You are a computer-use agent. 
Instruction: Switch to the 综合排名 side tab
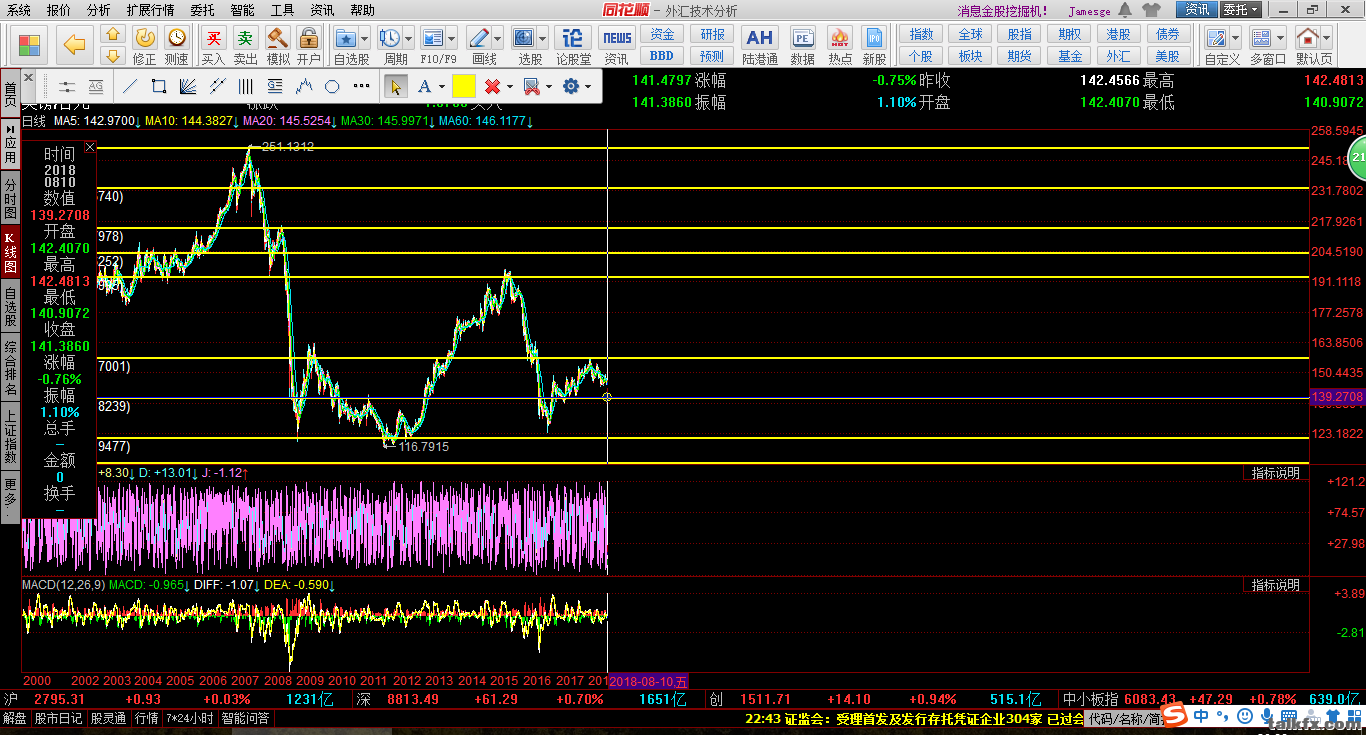10,368
